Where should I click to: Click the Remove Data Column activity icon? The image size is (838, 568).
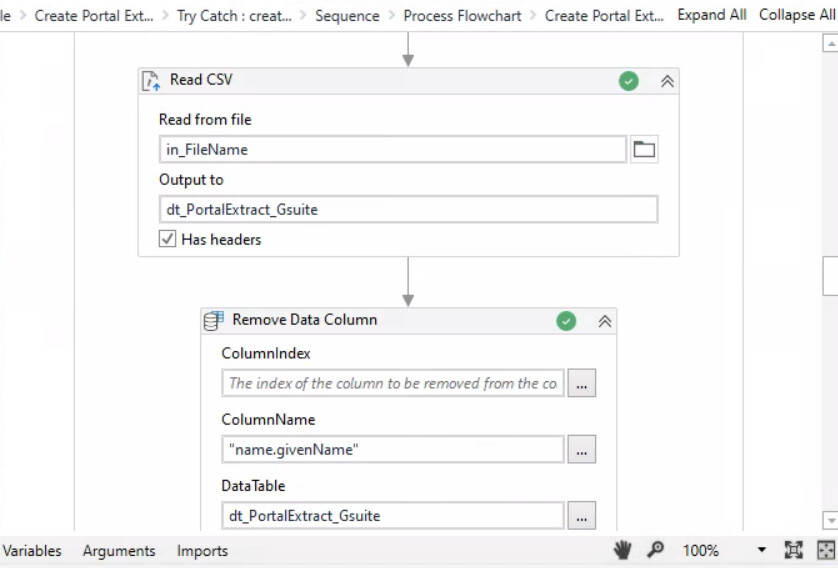213,320
